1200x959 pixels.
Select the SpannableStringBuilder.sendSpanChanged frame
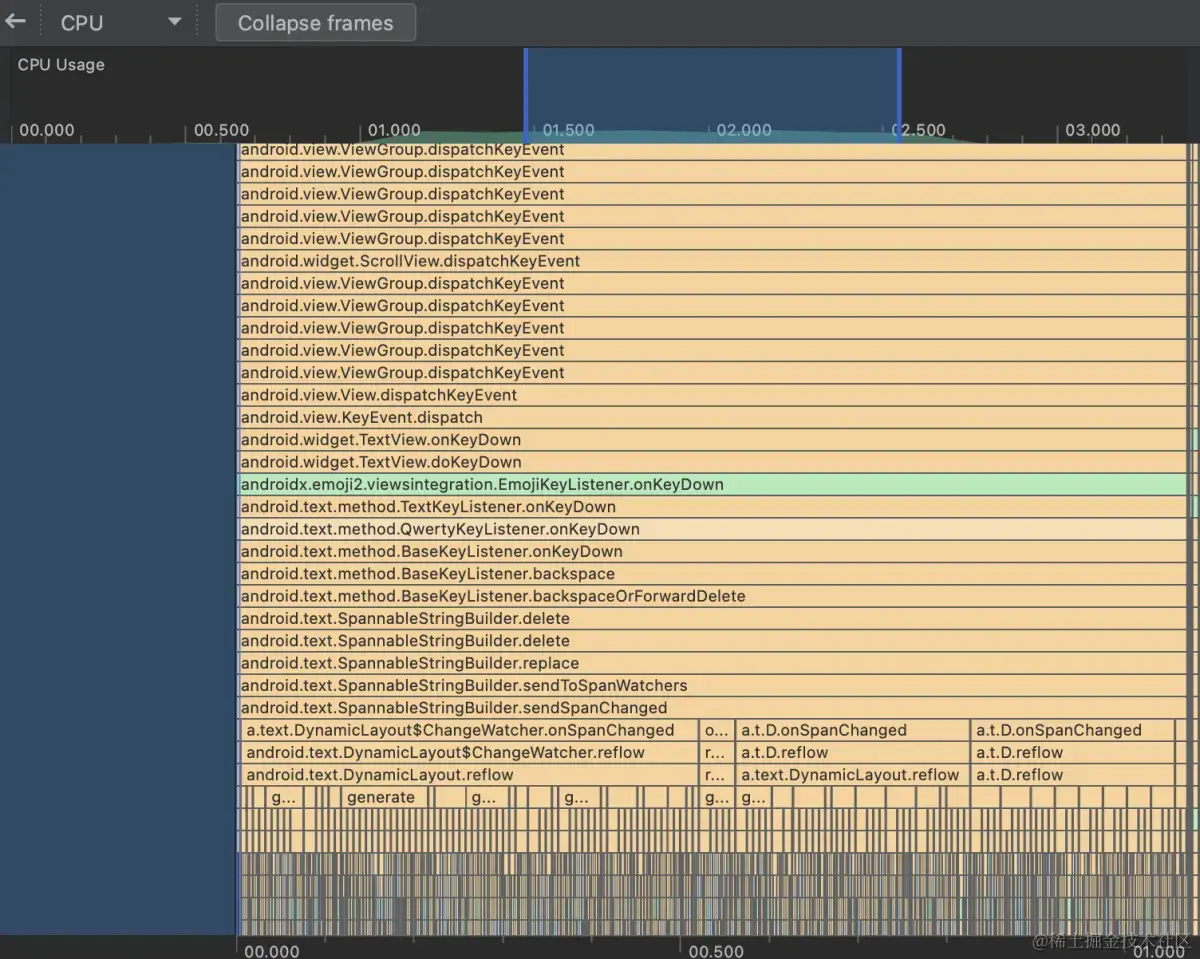(712, 708)
